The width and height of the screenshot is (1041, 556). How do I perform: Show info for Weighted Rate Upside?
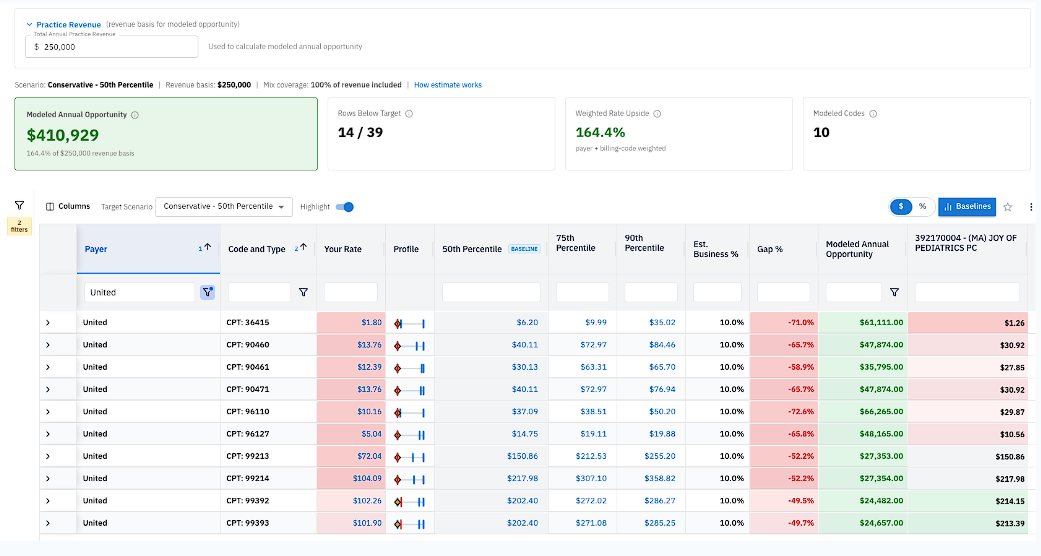point(657,114)
